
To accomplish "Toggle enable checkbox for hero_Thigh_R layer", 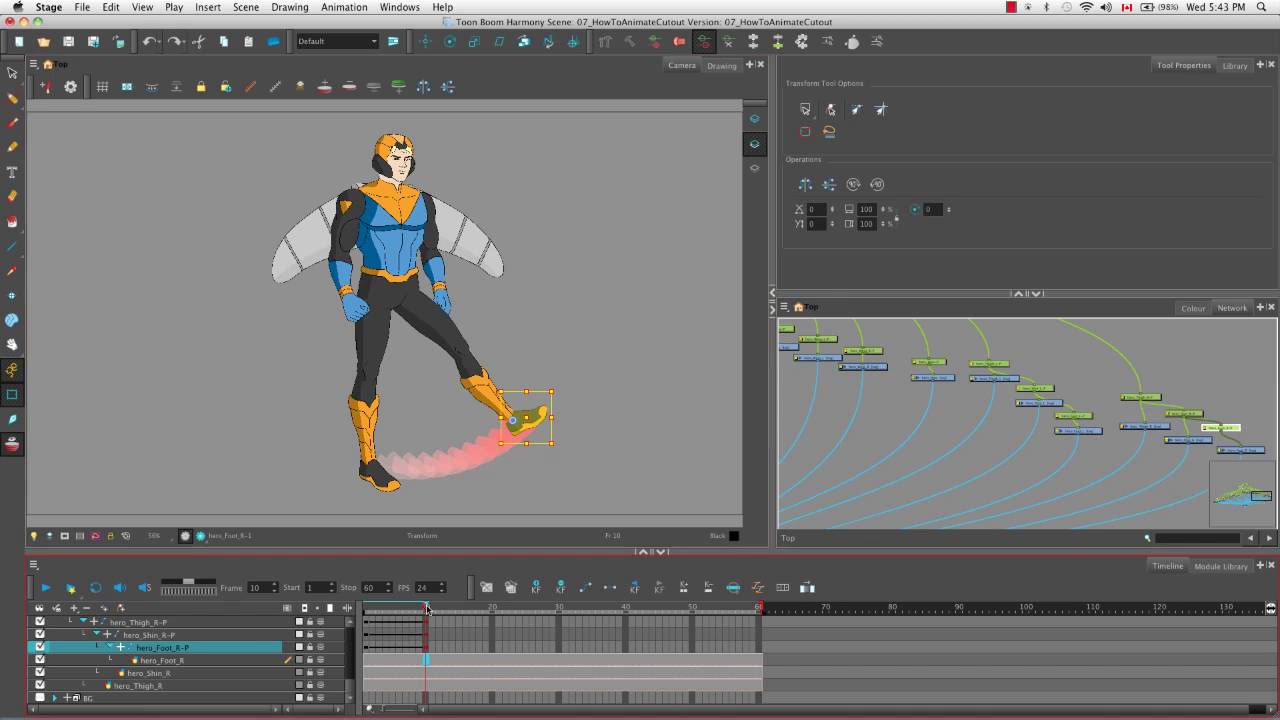I will click(x=40, y=686).
